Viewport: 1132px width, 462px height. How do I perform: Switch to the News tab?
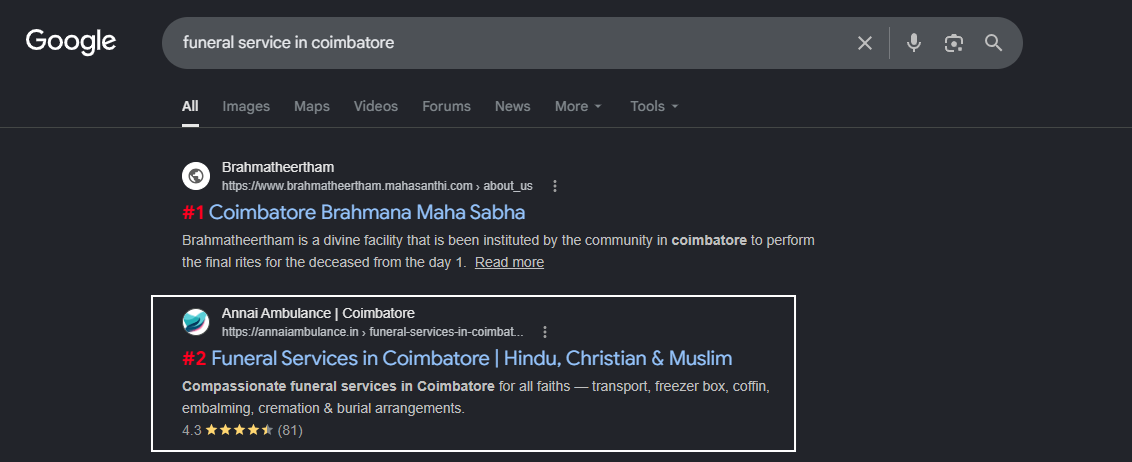(x=513, y=106)
